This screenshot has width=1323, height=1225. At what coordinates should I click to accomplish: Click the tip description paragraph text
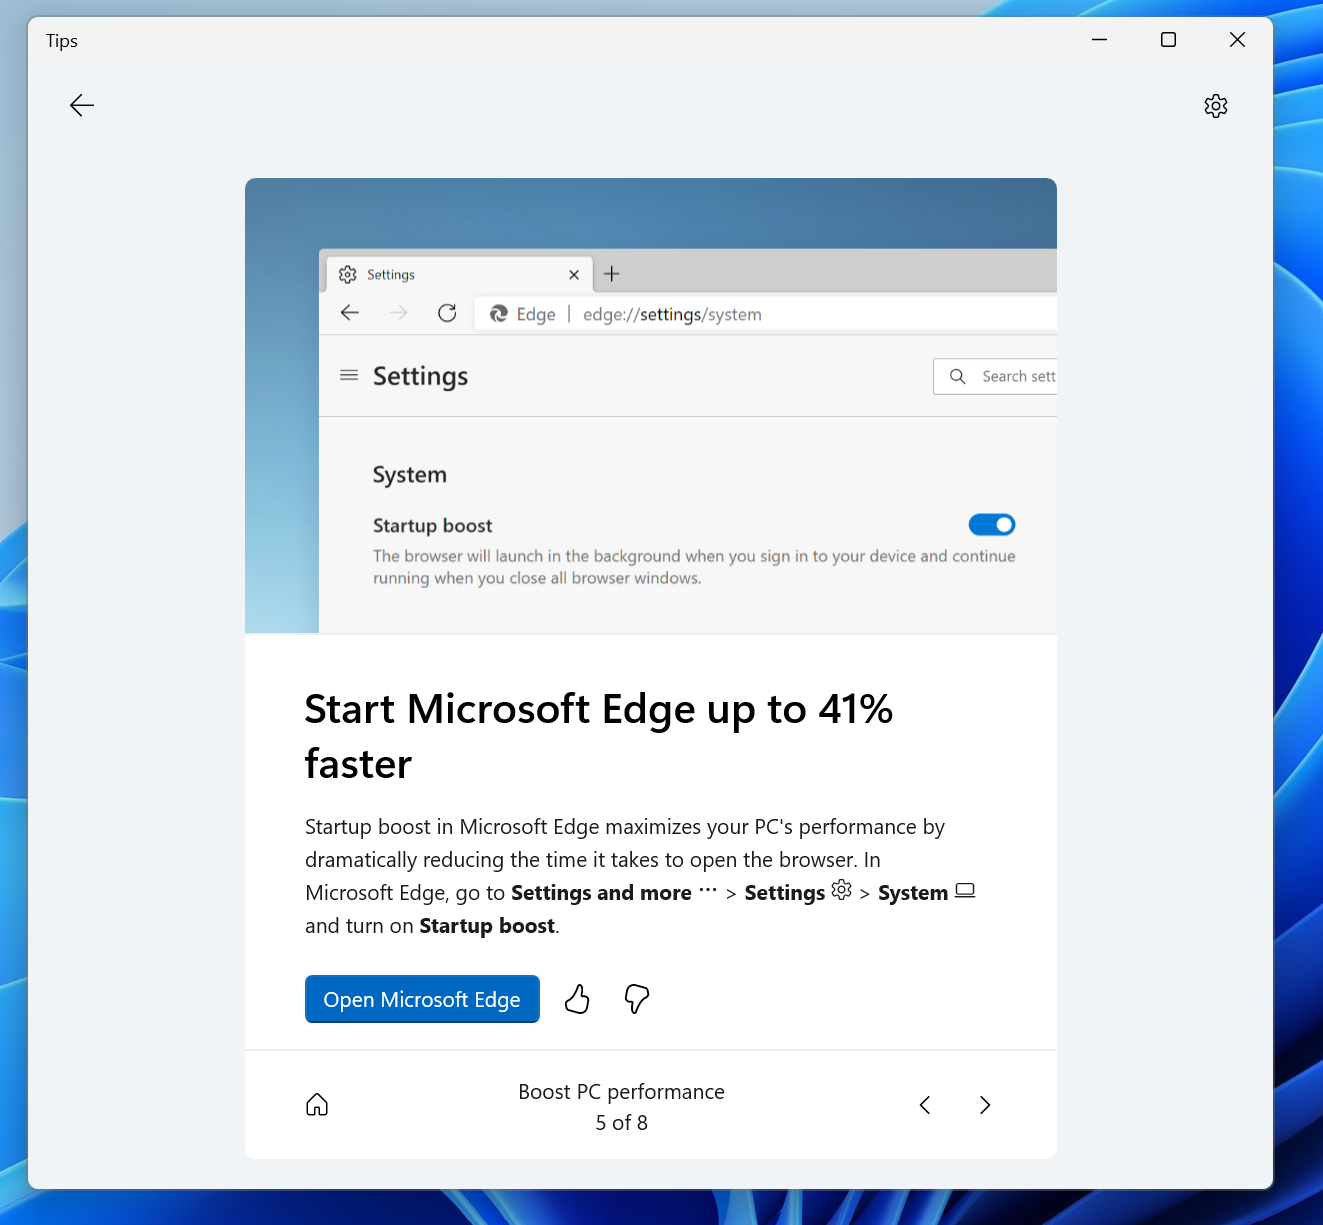[640, 876]
